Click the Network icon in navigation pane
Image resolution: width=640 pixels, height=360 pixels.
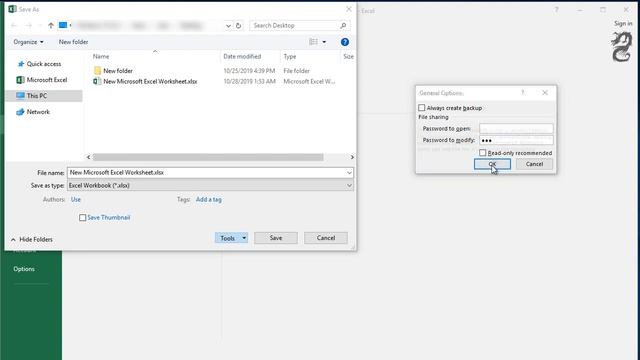(20, 112)
